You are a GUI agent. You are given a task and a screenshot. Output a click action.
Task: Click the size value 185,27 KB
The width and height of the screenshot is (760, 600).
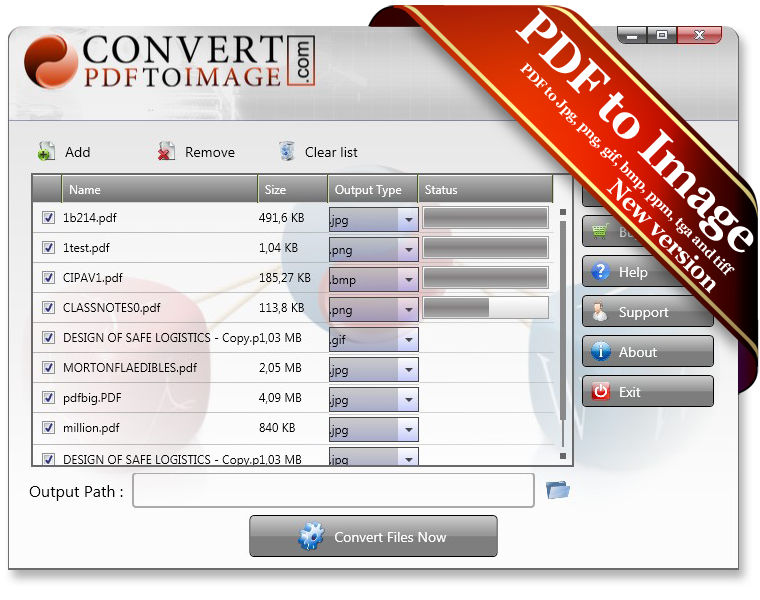285,278
